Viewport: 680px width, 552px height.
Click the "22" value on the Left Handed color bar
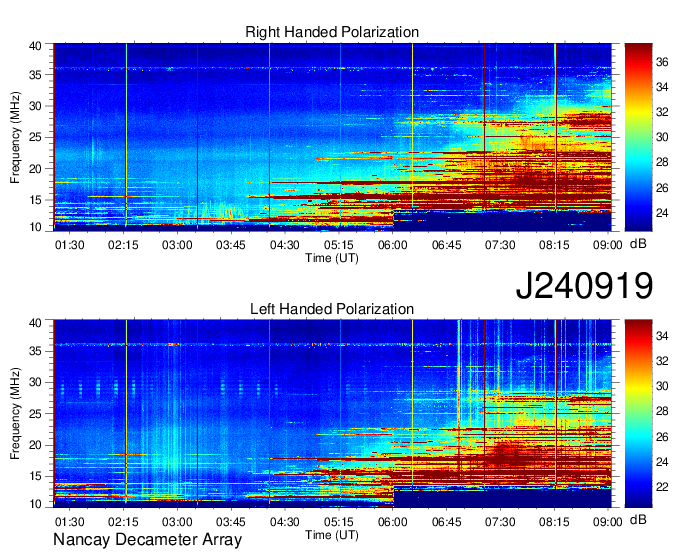pyautogui.click(x=662, y=487)
